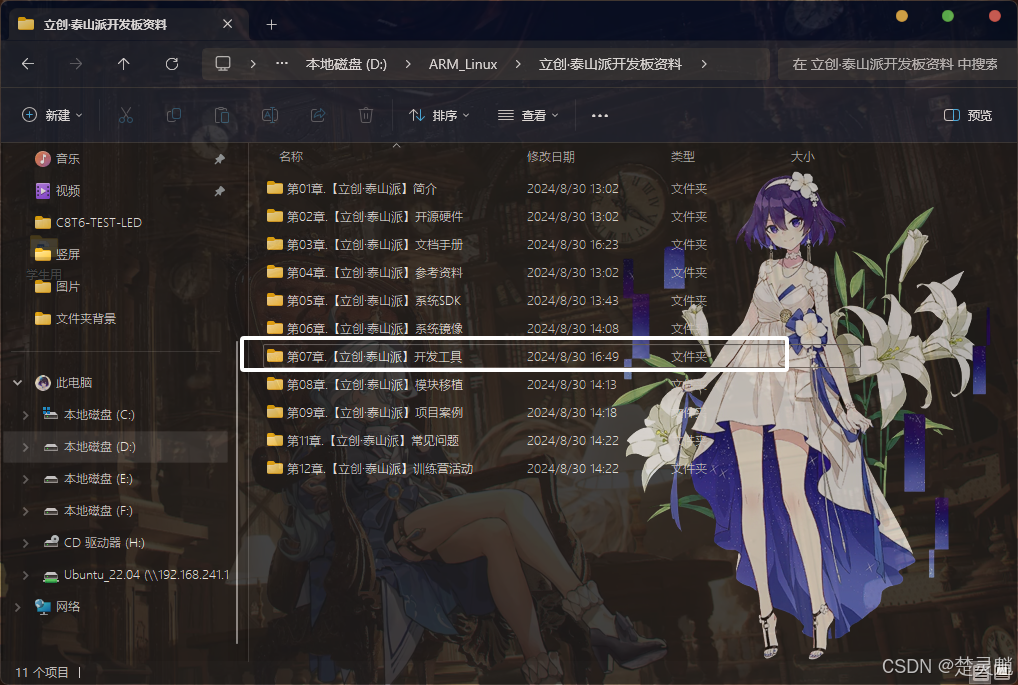Unpin 音乐 using its pin icon
The width and height of the screenshot is (1018, 685).
click(x=219, y=159)
